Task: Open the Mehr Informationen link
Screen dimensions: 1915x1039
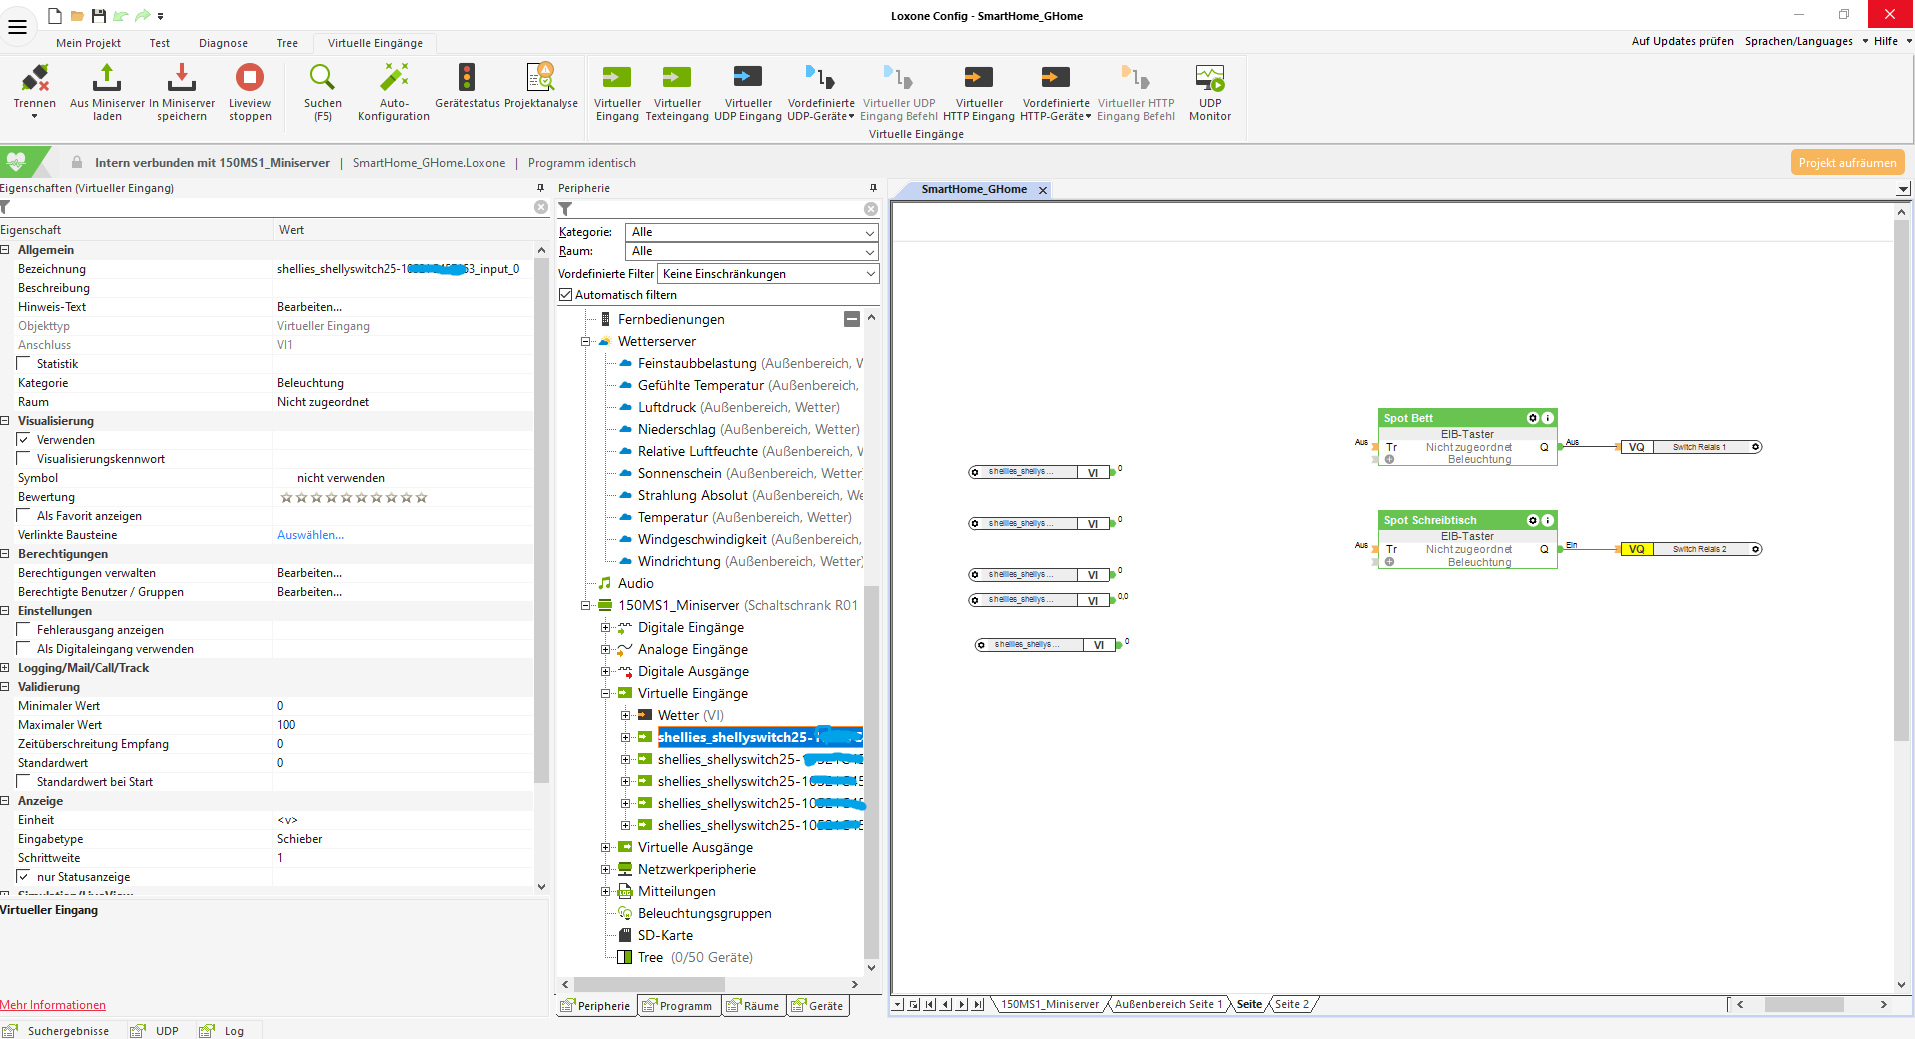Action: pyautogui.click(x=53, y=1005)
